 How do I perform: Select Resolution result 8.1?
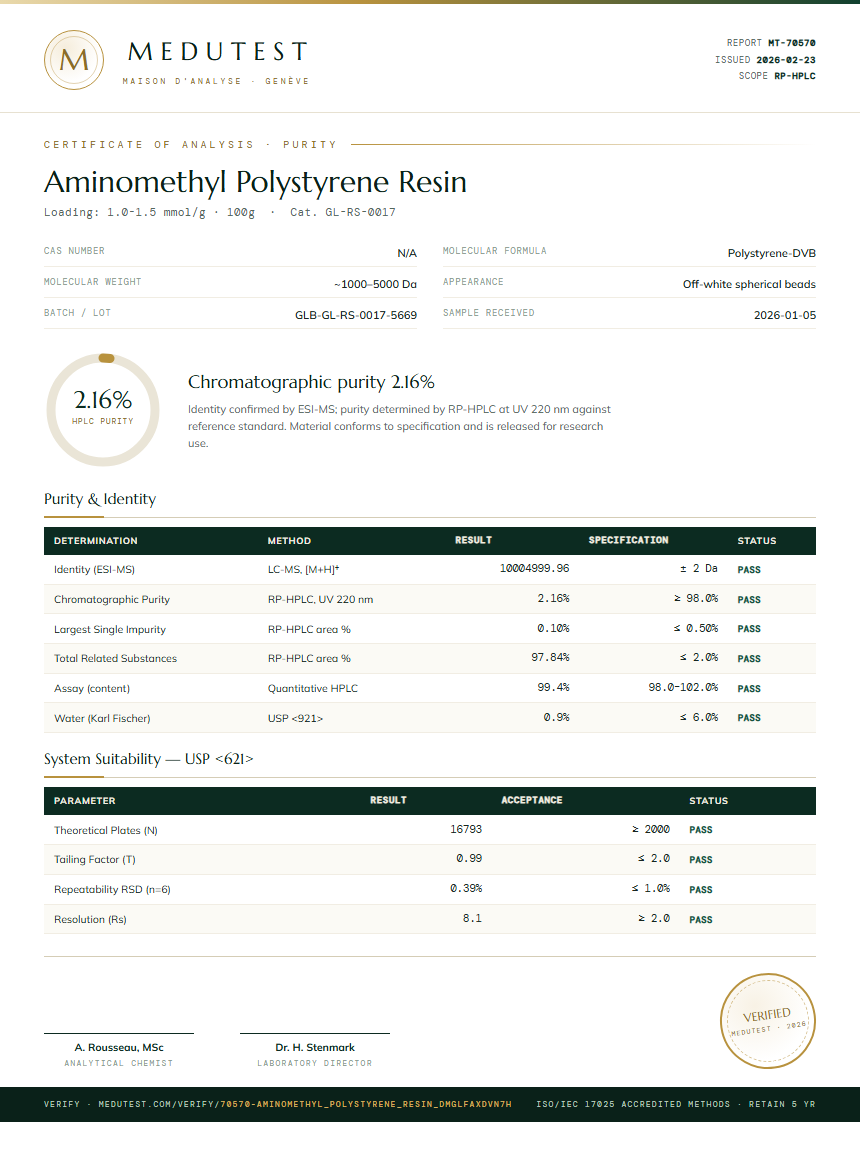(472, 918)
